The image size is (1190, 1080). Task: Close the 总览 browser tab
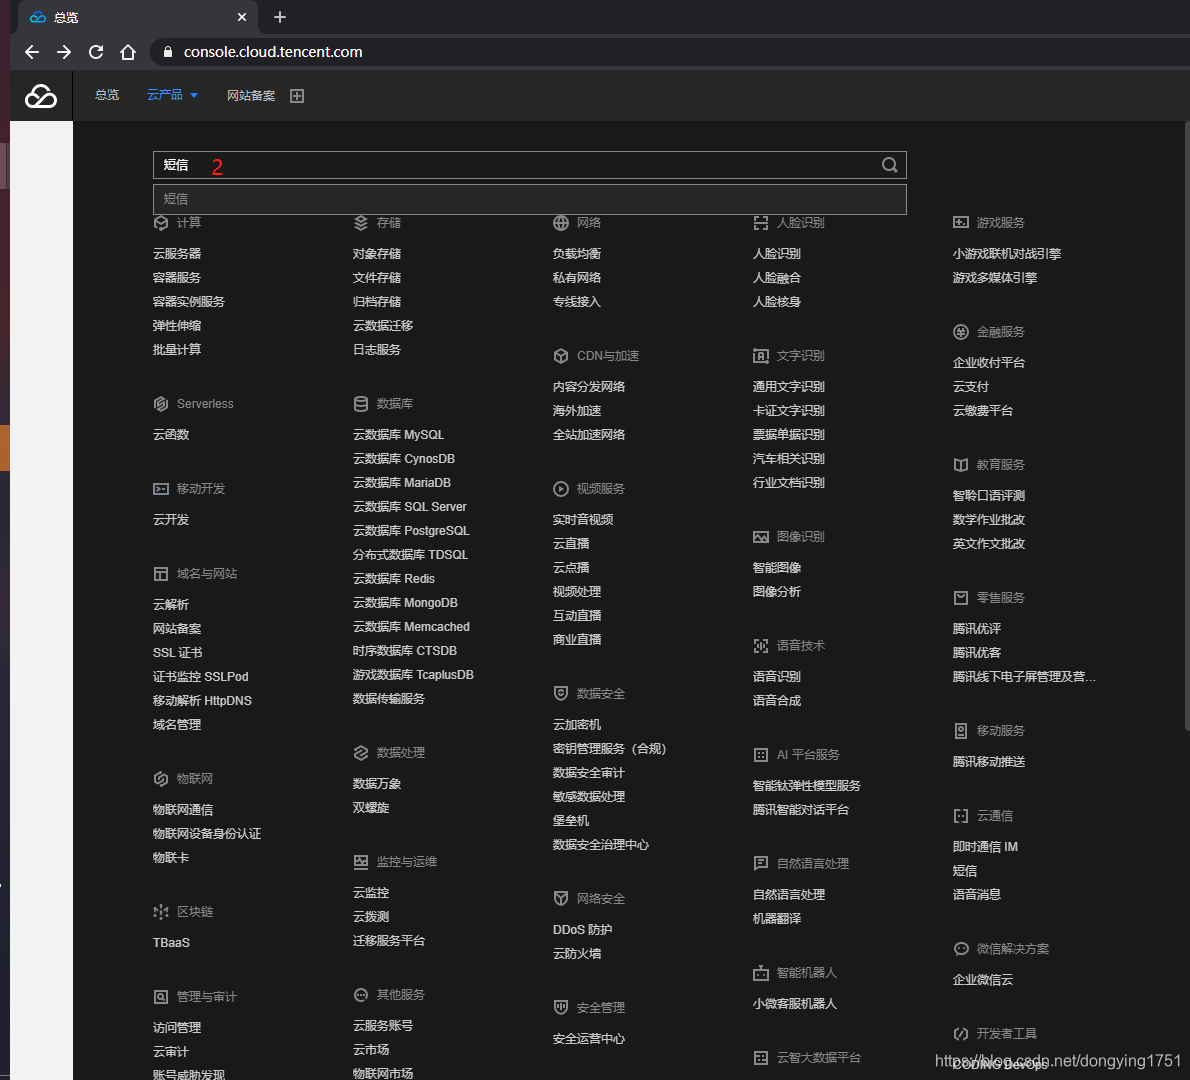pos(241,17)
